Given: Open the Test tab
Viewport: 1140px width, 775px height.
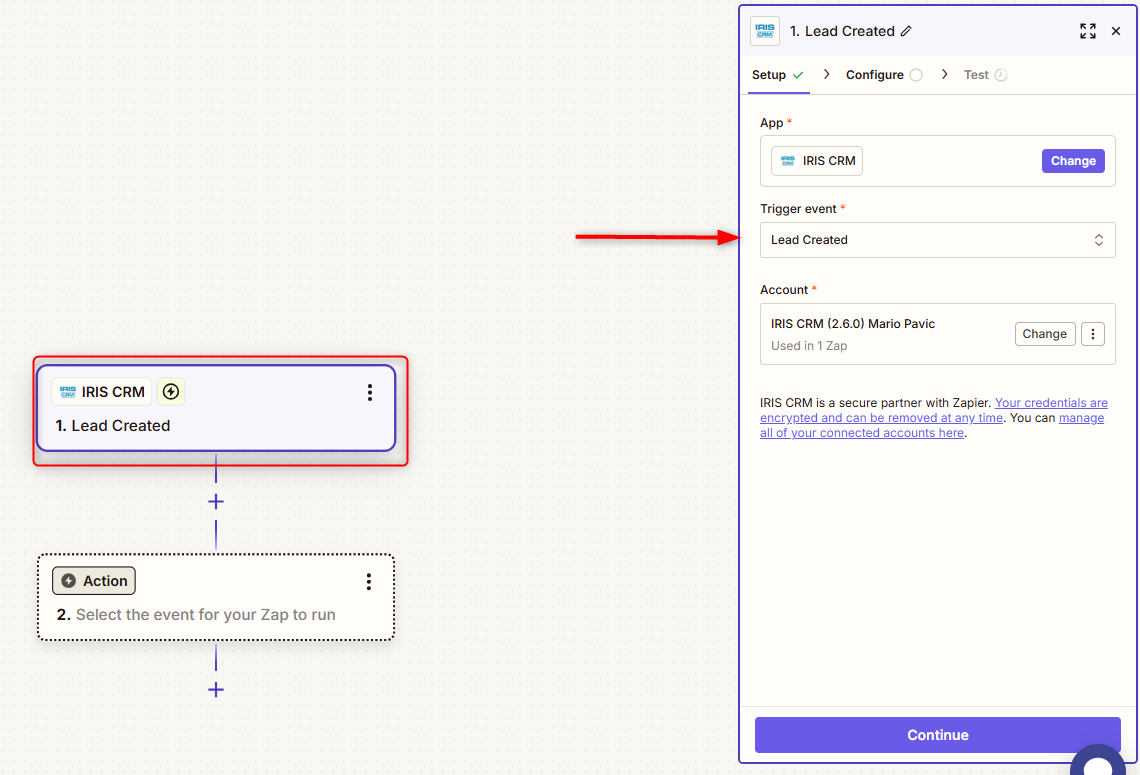Looking at the screenshot, I should click(976, 75).
